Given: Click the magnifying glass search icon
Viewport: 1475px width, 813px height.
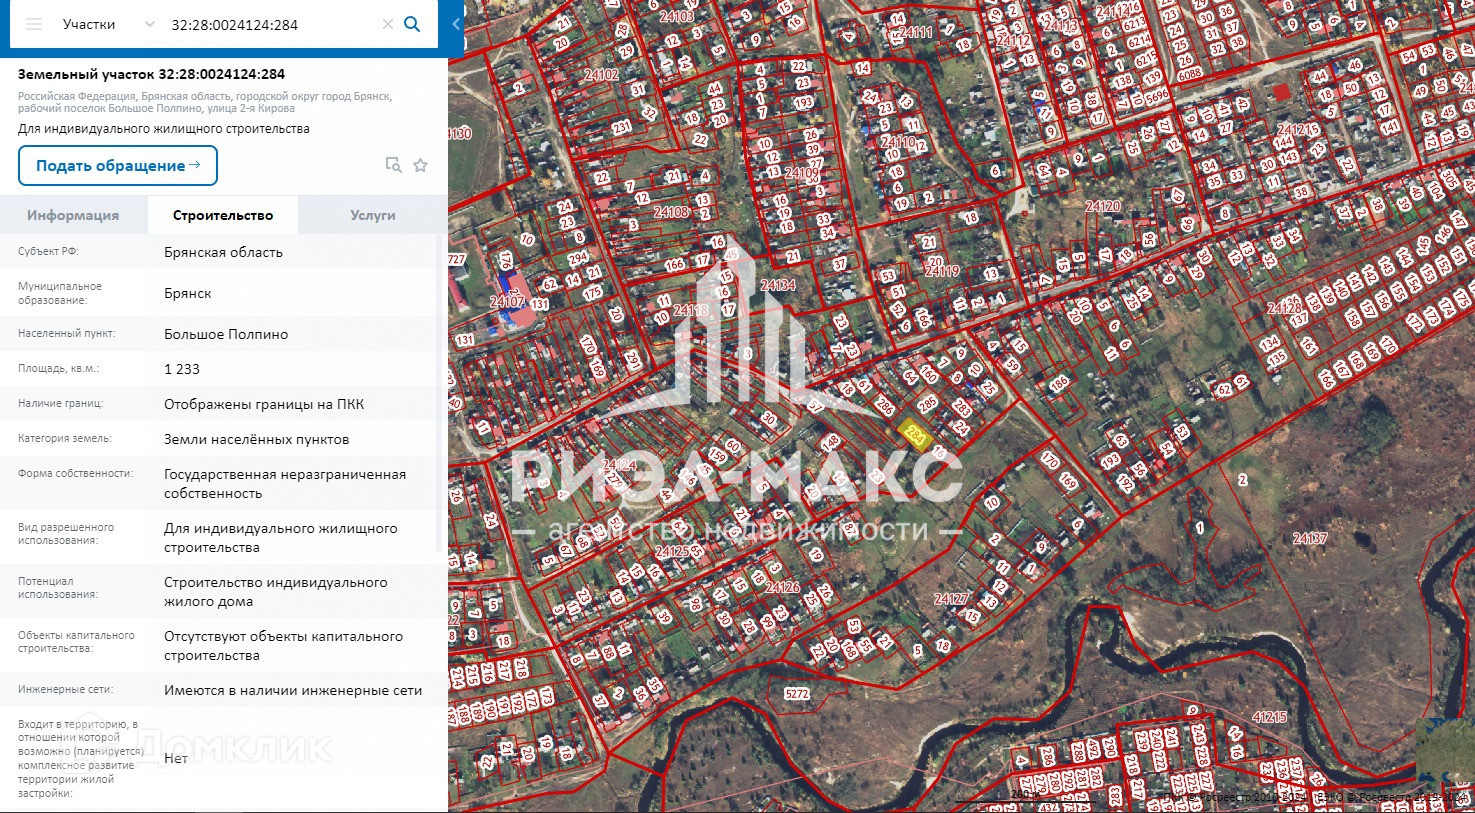Looking at the screenshot, I should pos(412,24).
